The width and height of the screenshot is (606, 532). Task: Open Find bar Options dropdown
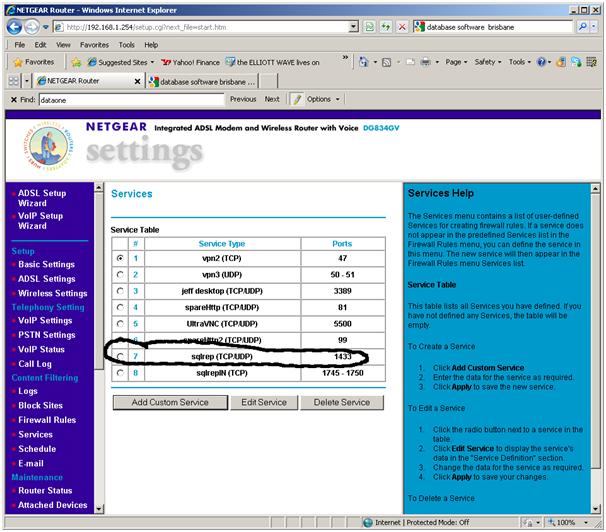pos(323,99)
